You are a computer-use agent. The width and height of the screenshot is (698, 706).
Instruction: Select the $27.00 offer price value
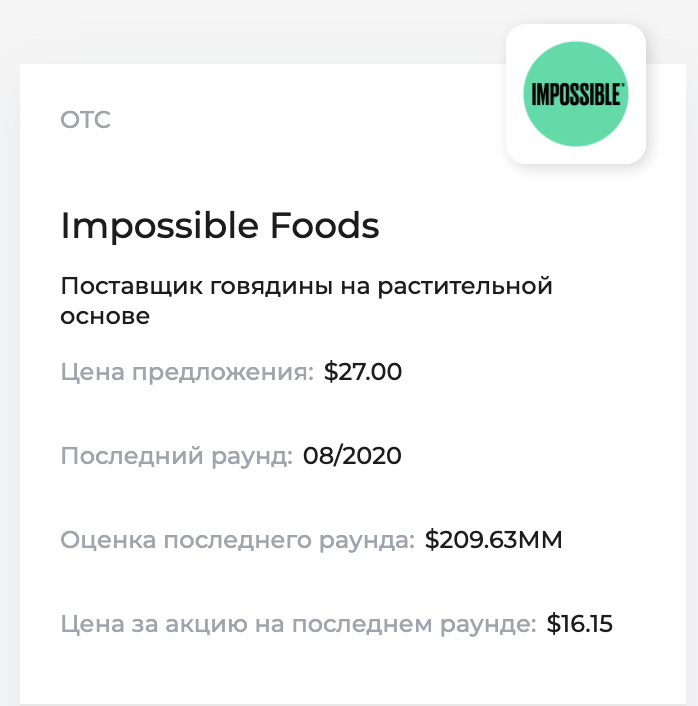363,372
